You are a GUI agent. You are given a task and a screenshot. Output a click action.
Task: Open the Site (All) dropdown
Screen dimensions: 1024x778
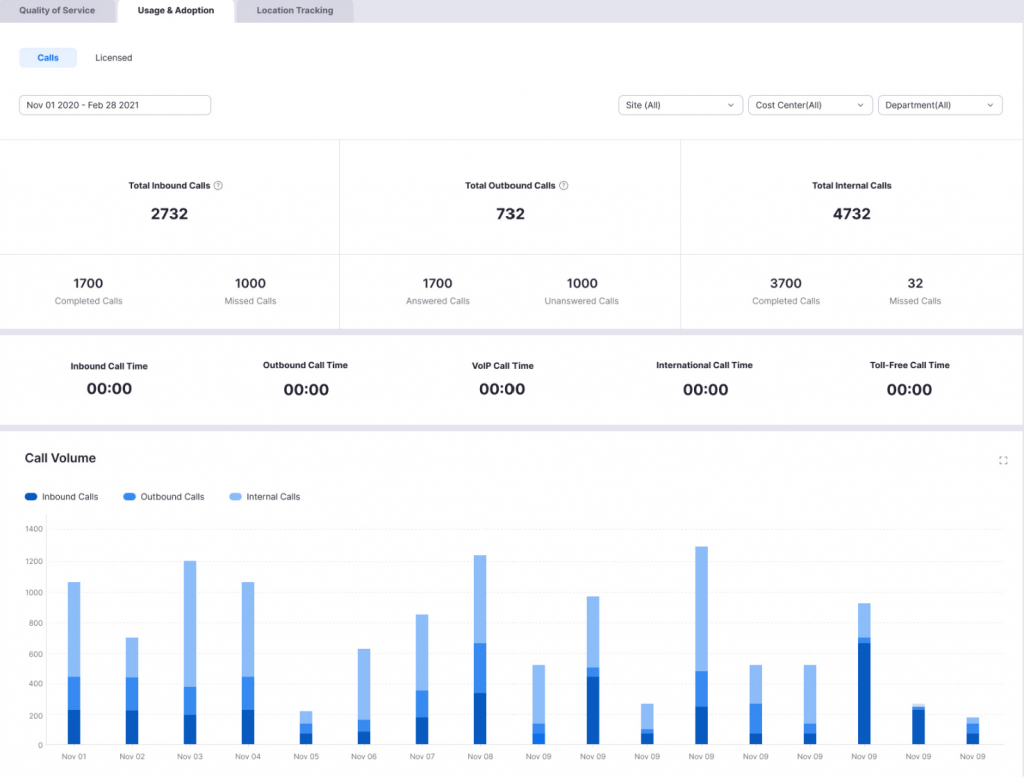pyautogui.click(x=680, y=104)
